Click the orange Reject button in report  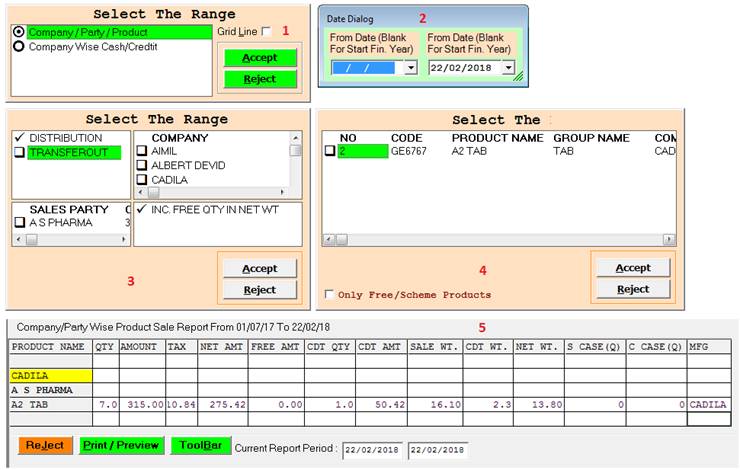[45, 445]
